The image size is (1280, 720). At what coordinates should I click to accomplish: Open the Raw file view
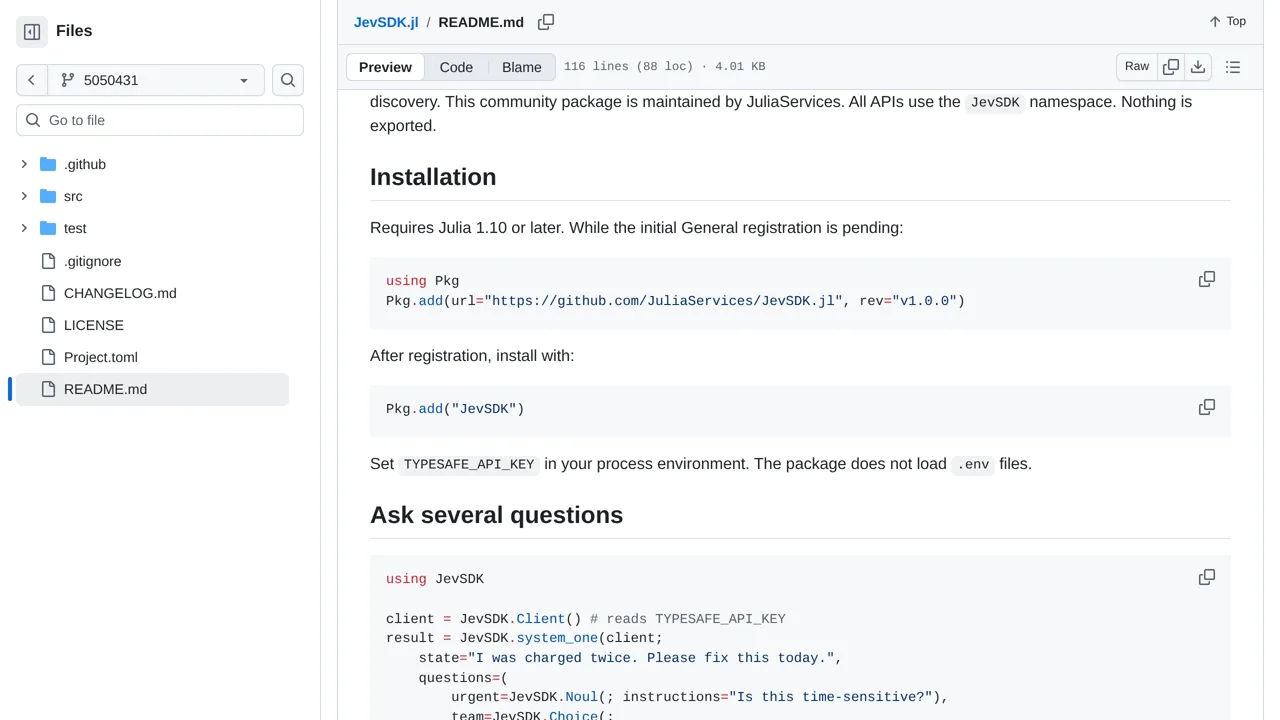pos(1137,67)
